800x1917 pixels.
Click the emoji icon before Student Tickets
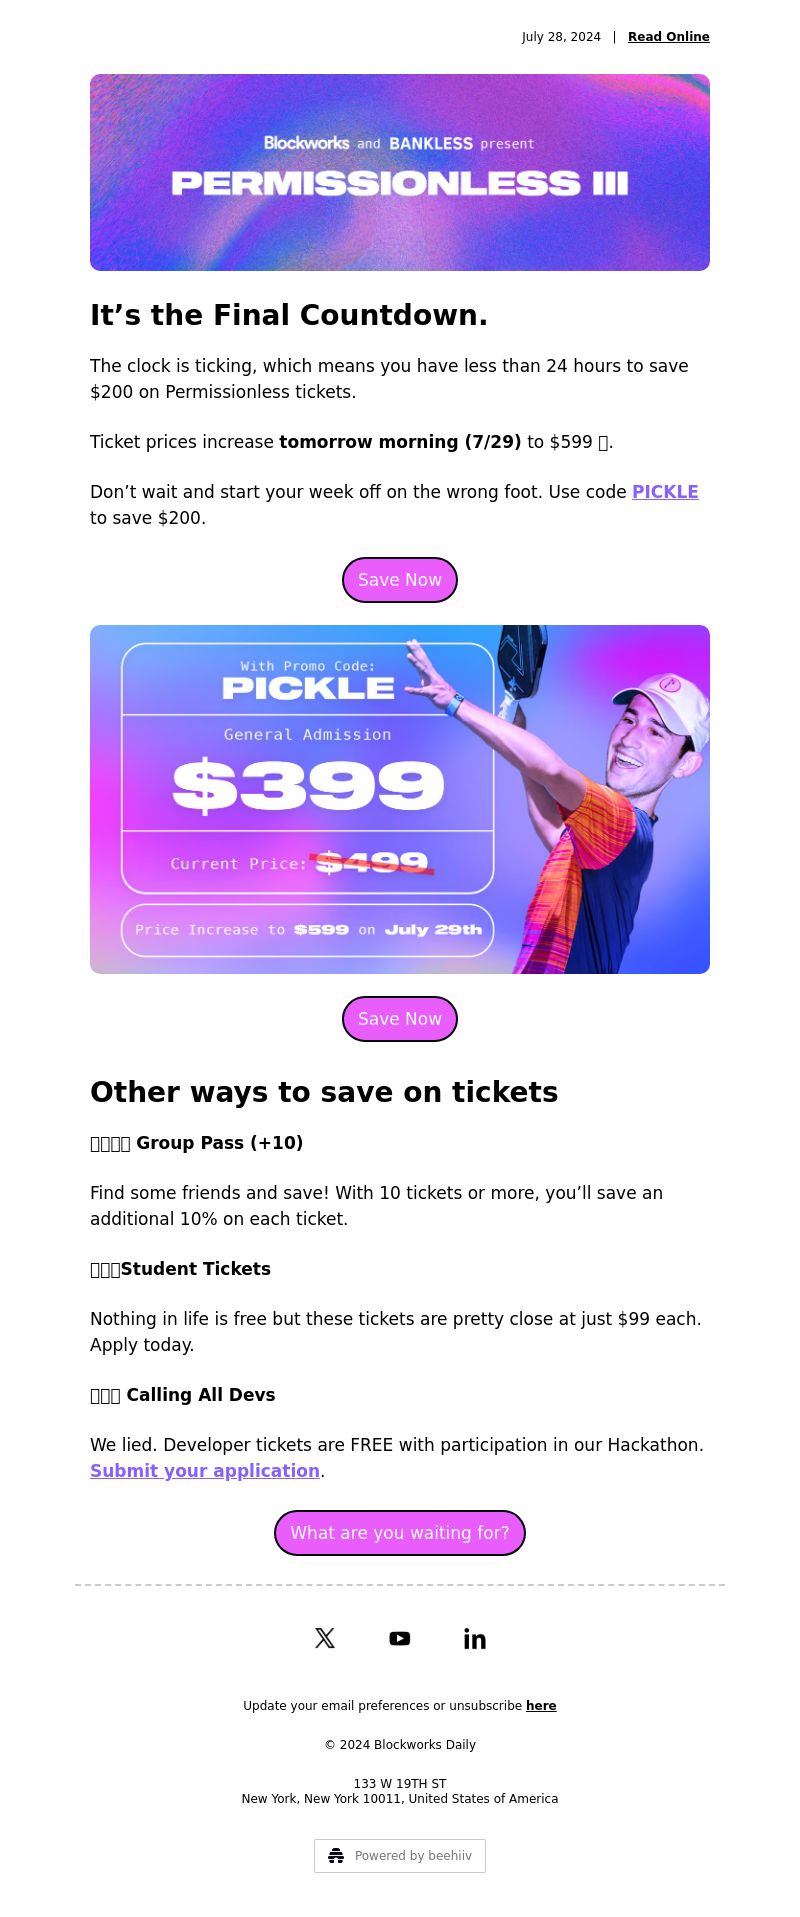(105, 1269)
